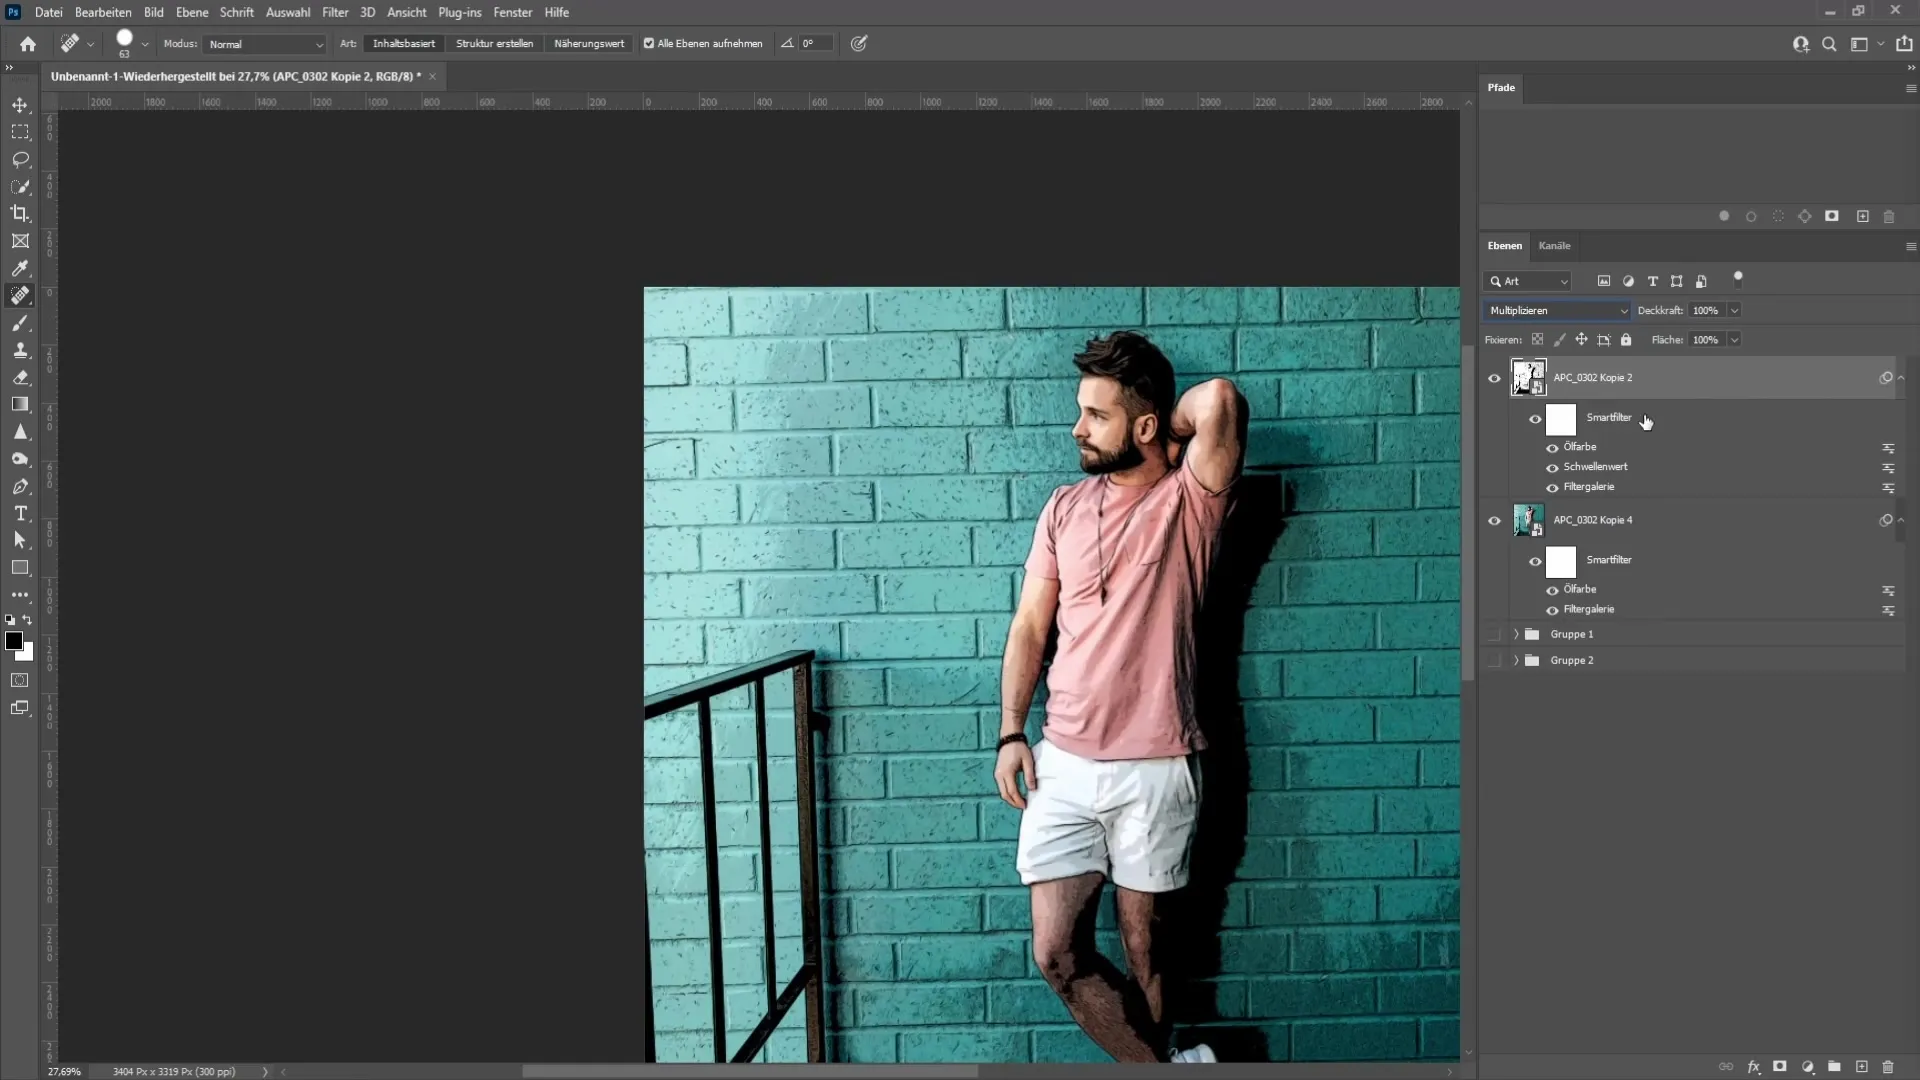Image resolution: width=1920 pixels, height=1080 pixels.
Task: Select the Type tool
Action: [20, 513]
